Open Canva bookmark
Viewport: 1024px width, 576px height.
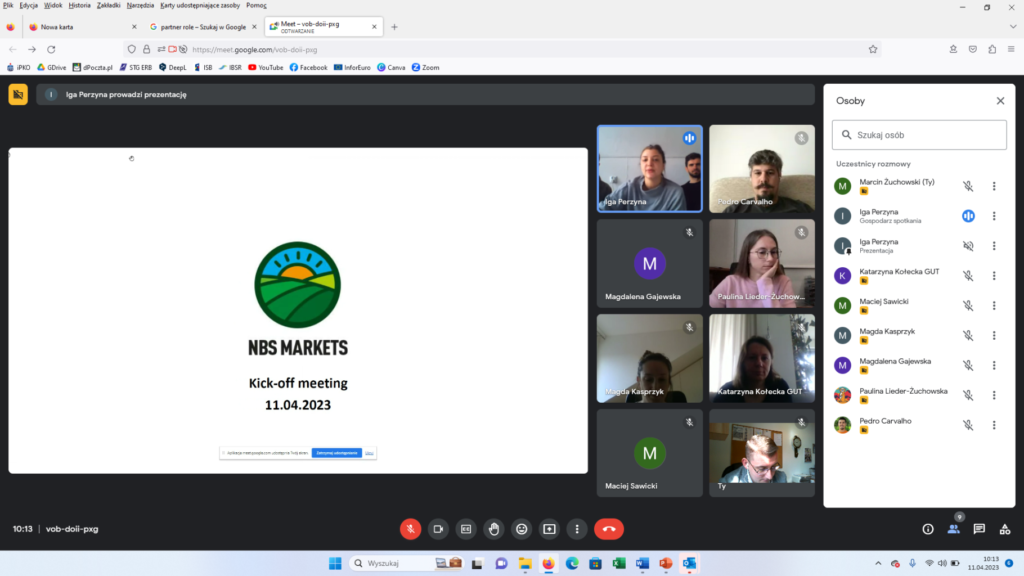(391, 67)
